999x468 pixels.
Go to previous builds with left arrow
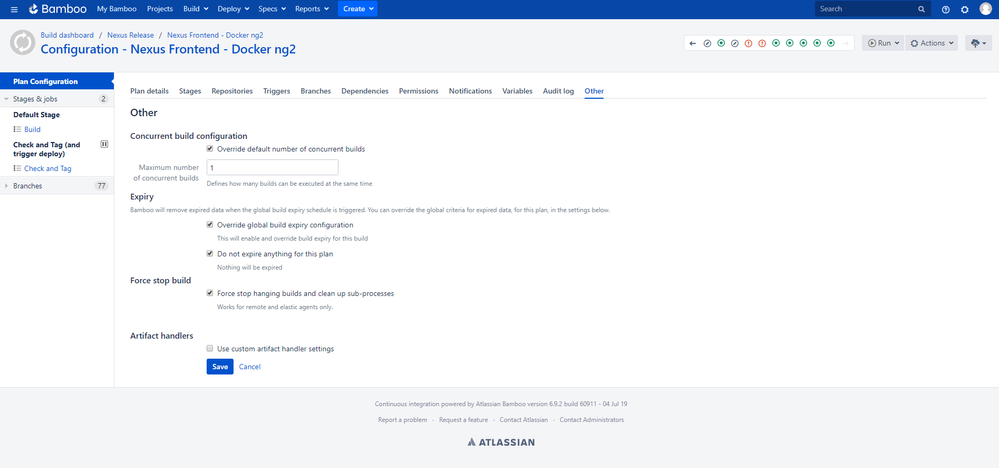point(693,43)
